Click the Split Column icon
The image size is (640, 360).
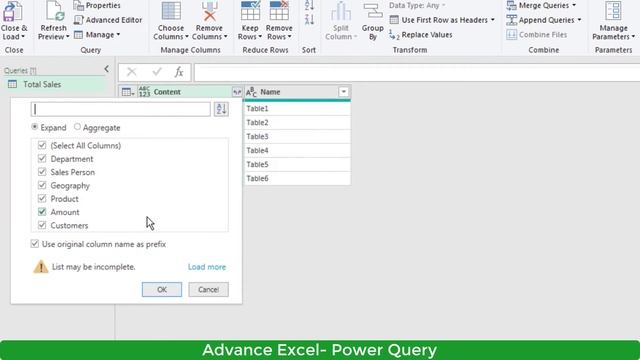[x=340, y=11]
